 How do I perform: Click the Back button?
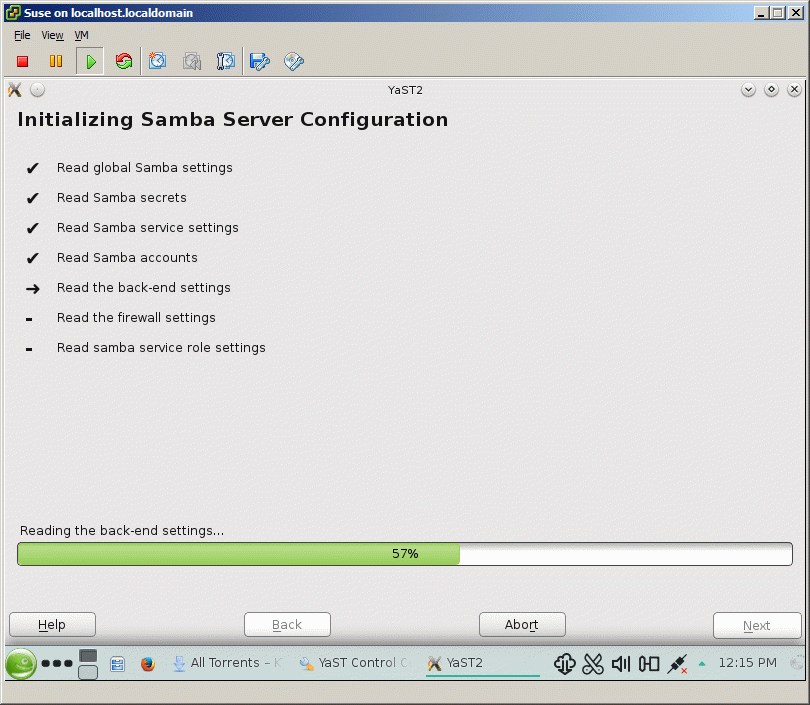point(287,625)
